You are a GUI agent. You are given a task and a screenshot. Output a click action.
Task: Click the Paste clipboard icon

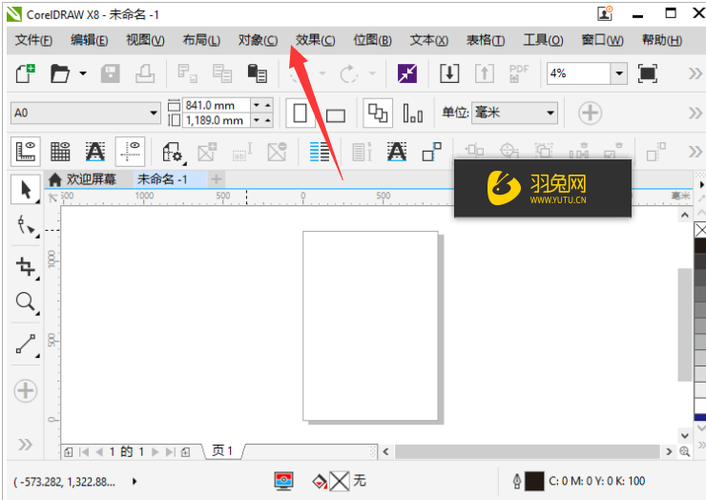click(x=257, y=73)
